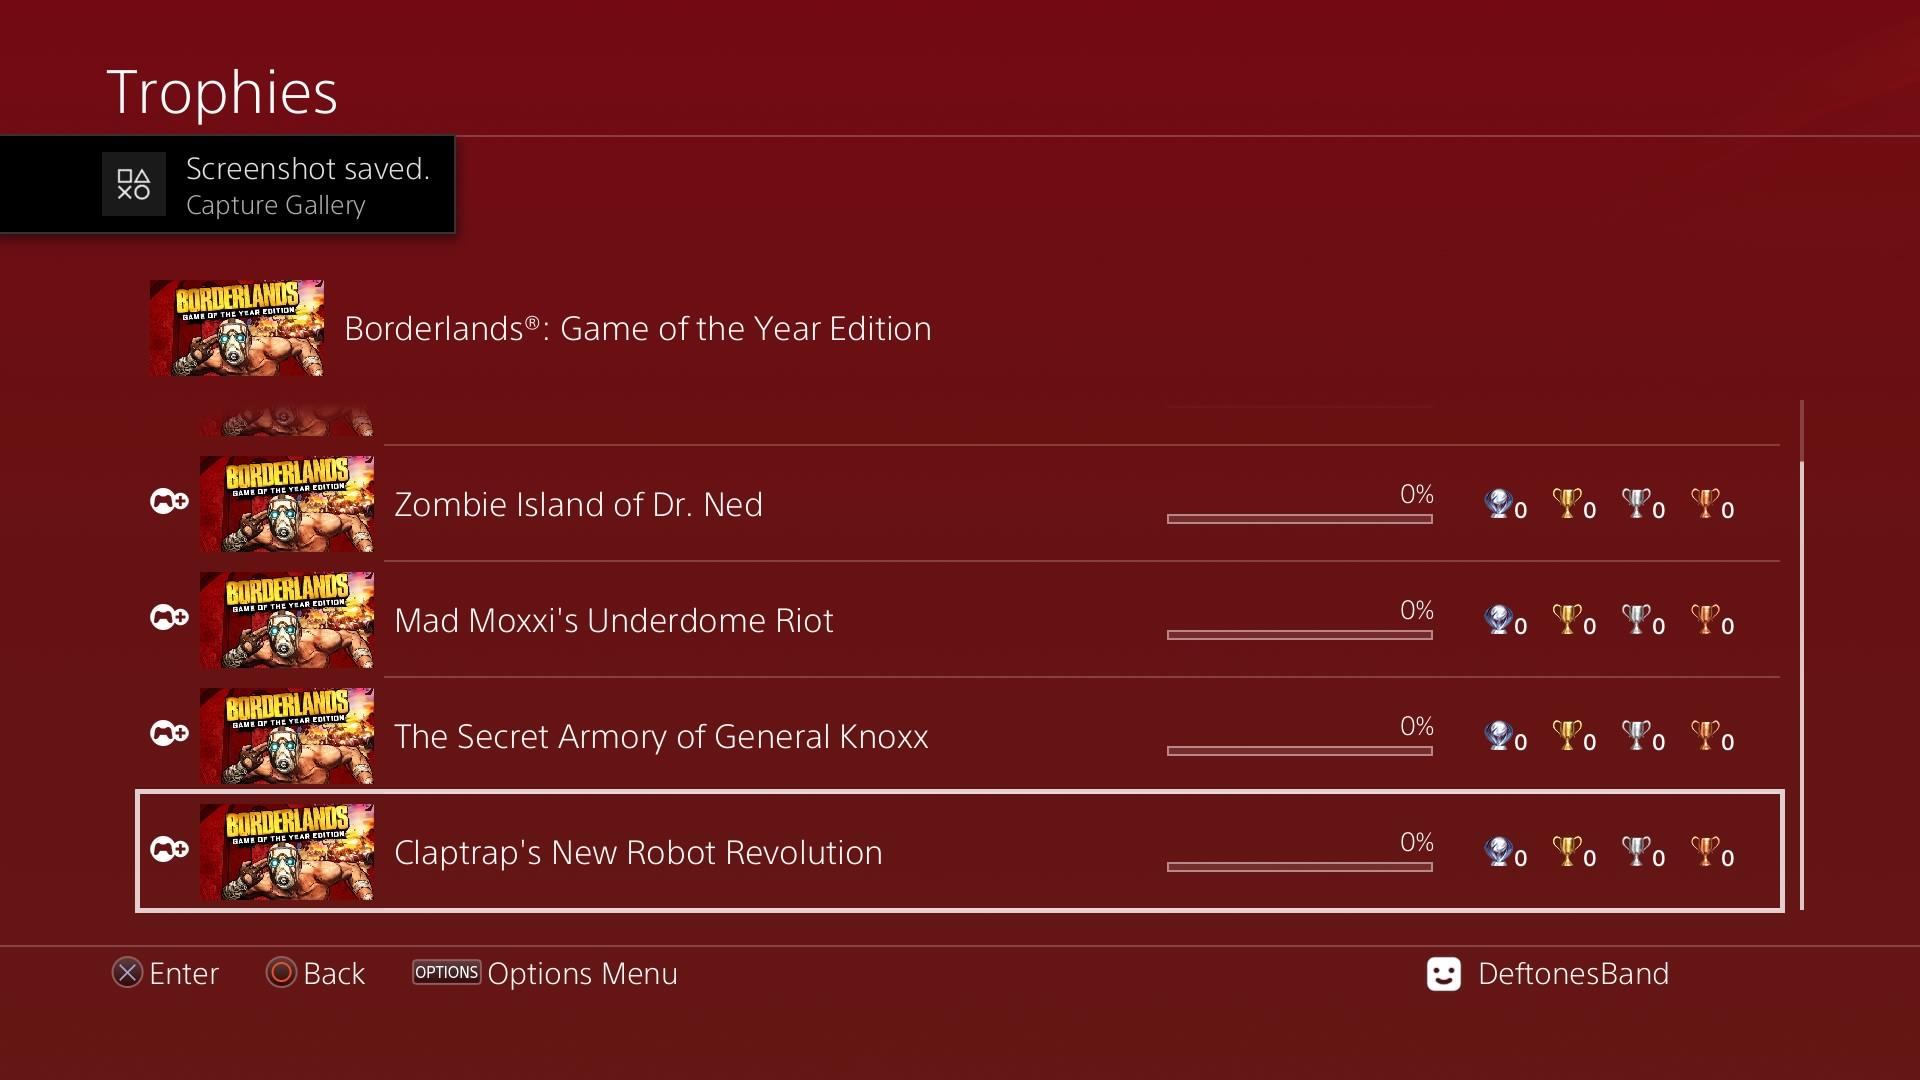The image size is (1920, 1080).
Task: Click the gold trophy icon on Mad Moxxi's row
Action: (1567, 620)
